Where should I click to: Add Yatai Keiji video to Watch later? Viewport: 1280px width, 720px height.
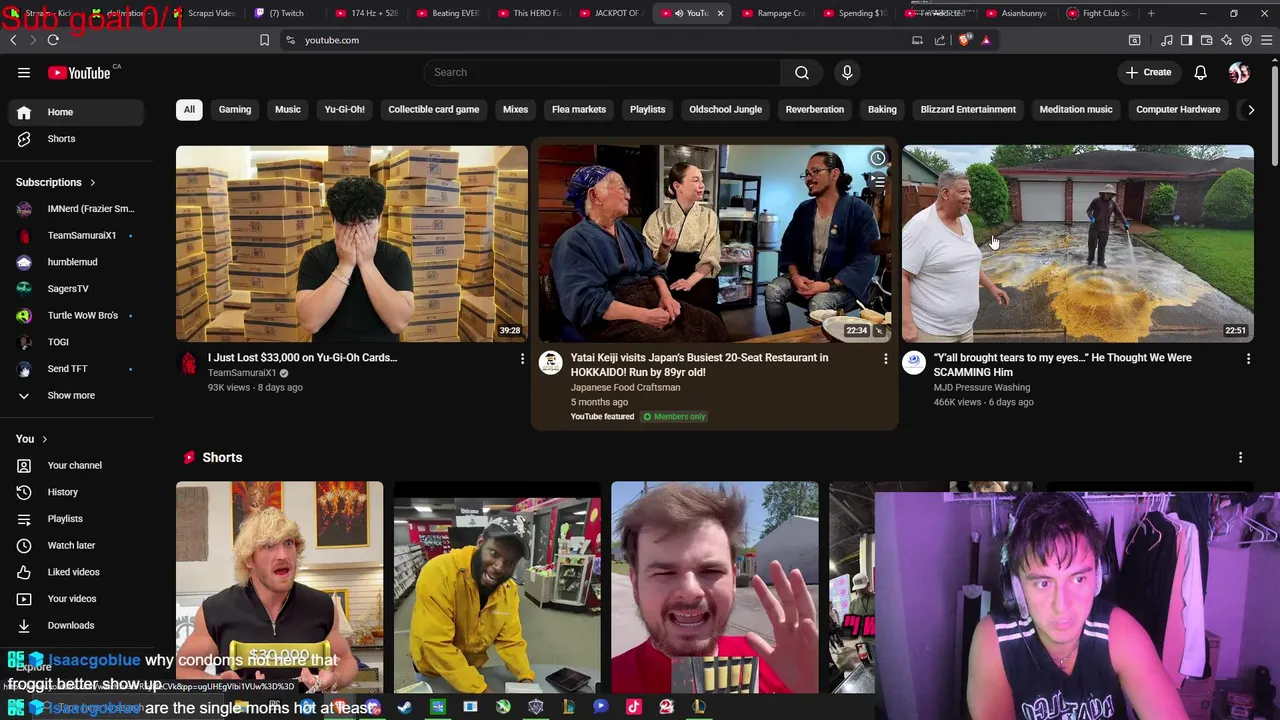[877, 158]
